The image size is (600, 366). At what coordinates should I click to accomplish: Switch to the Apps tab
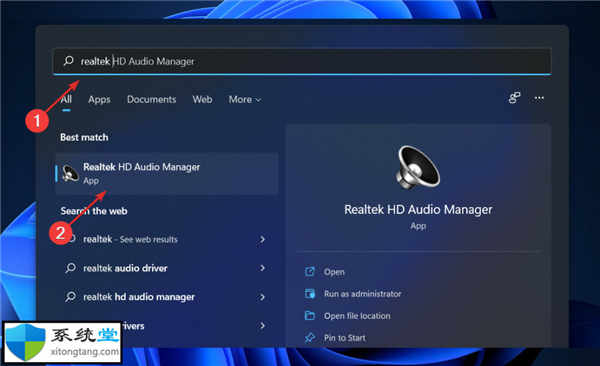click(99, 100)
